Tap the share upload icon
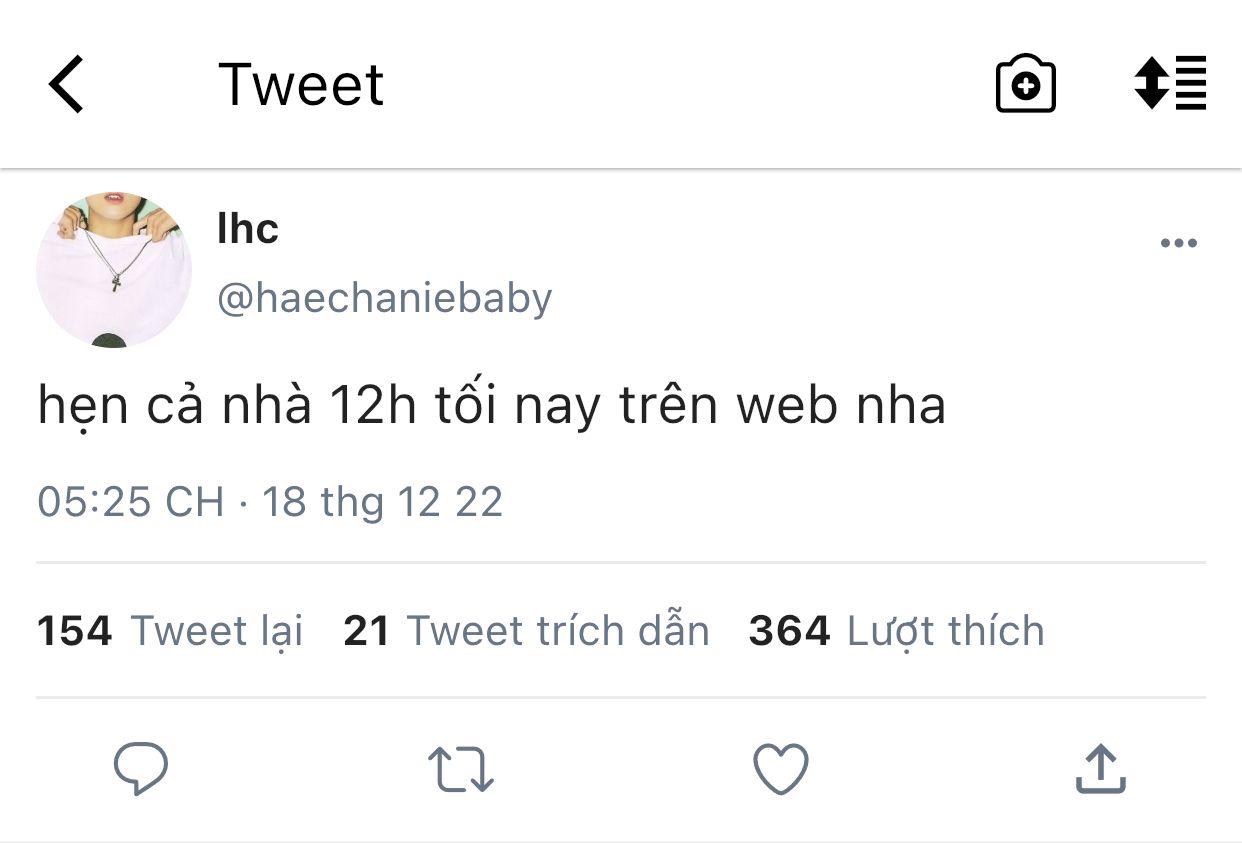This screenshot has height=843, width=1242. coord(1100,769)
